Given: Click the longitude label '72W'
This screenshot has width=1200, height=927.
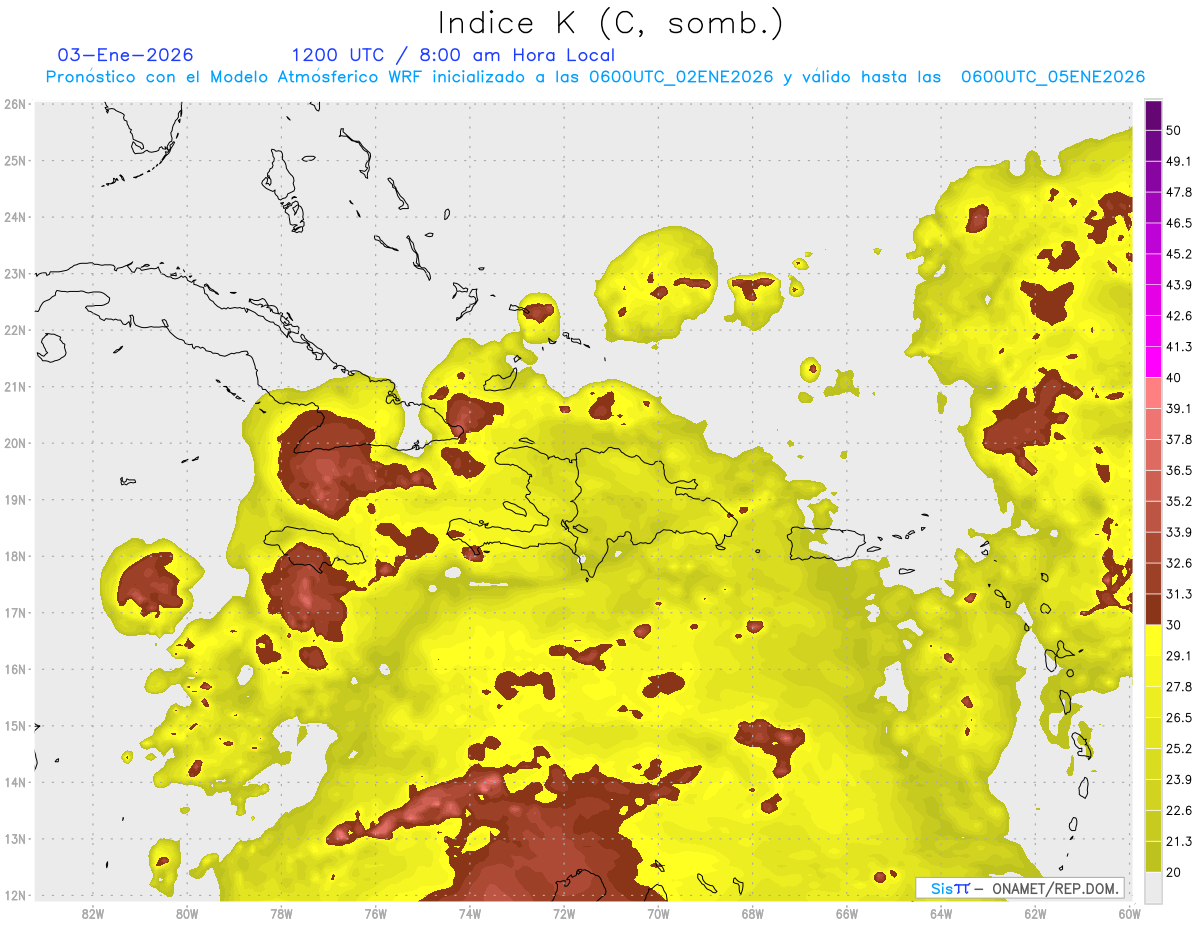Looking at the screenshot, I should 564,915.
